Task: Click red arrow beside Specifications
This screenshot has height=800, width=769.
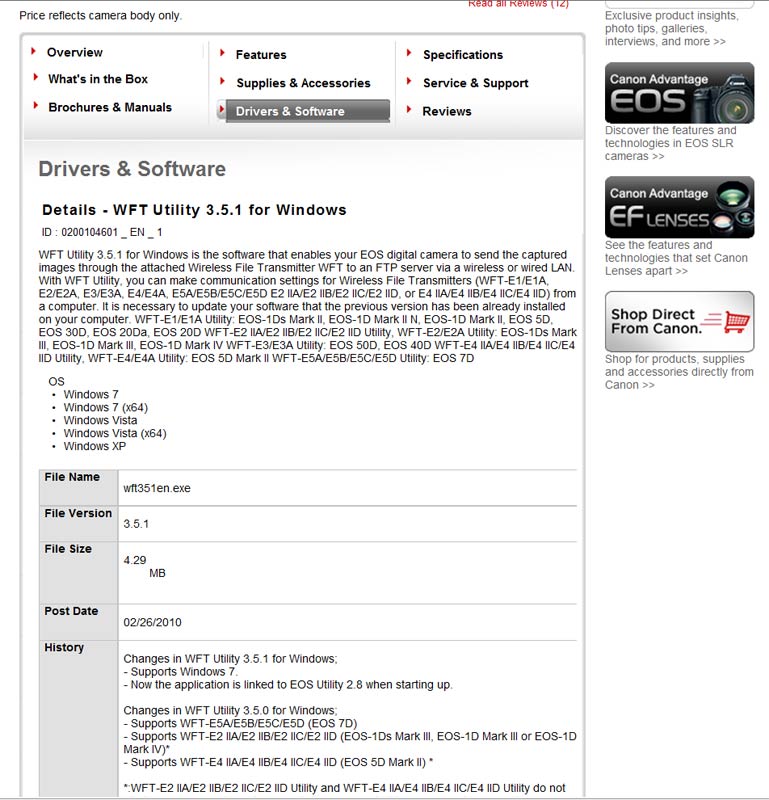Action: coord(409,53)
